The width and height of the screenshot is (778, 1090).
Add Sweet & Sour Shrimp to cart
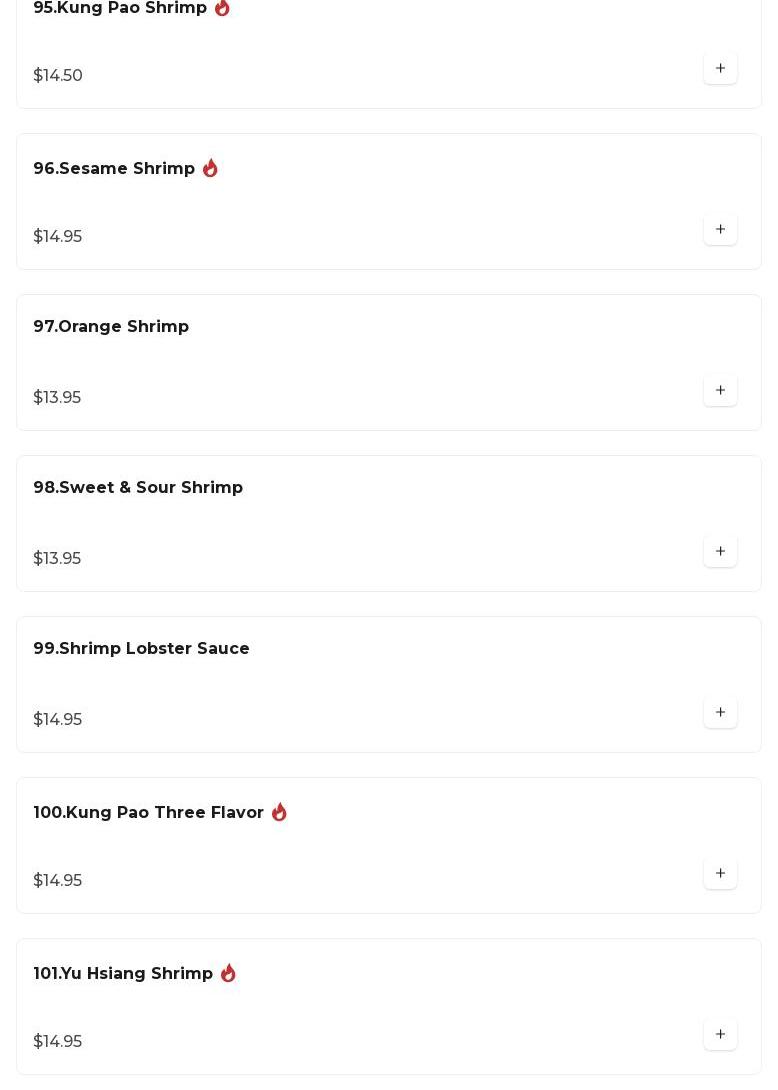[720, 552]
